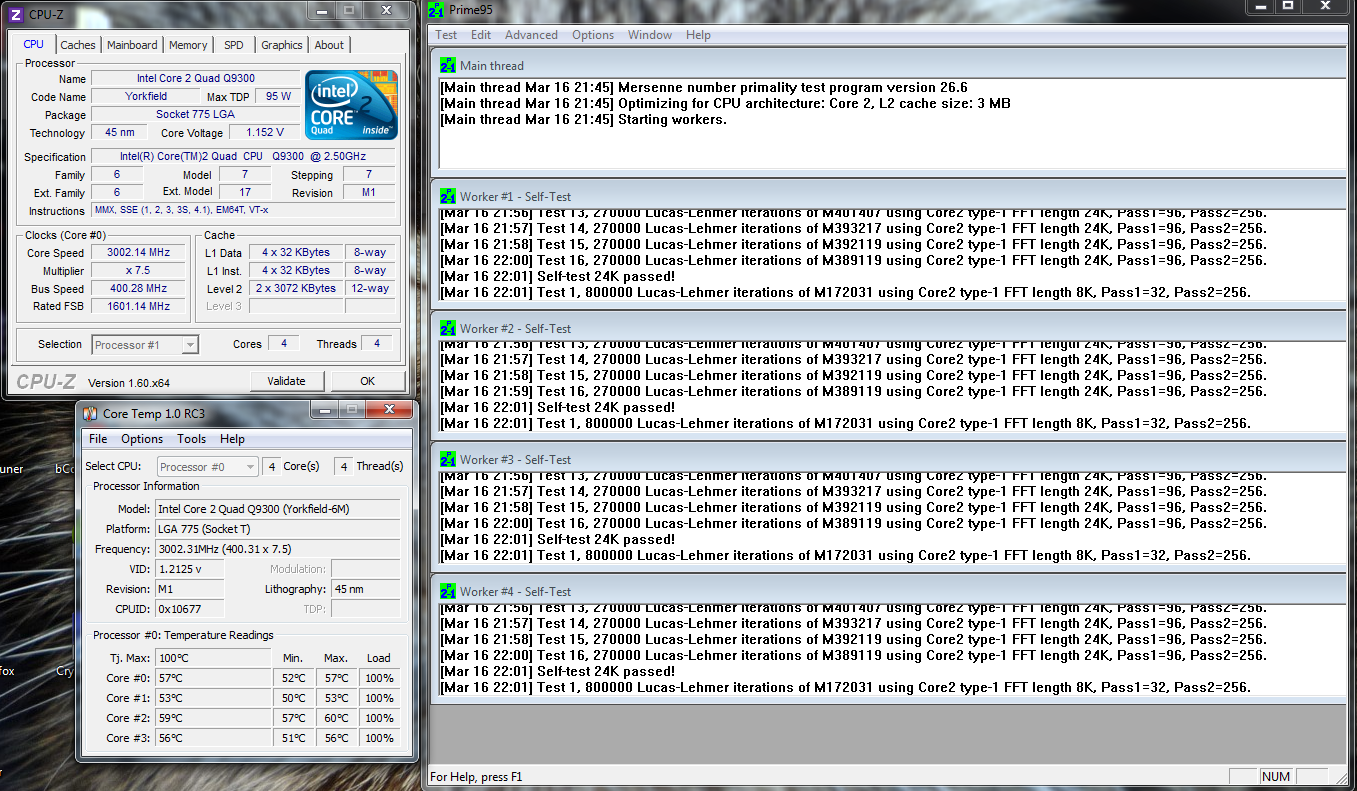Click the Worker #1 'Self-test 24K passed!' line
The image size is (1357, 791).
click(x=557, y=276)
